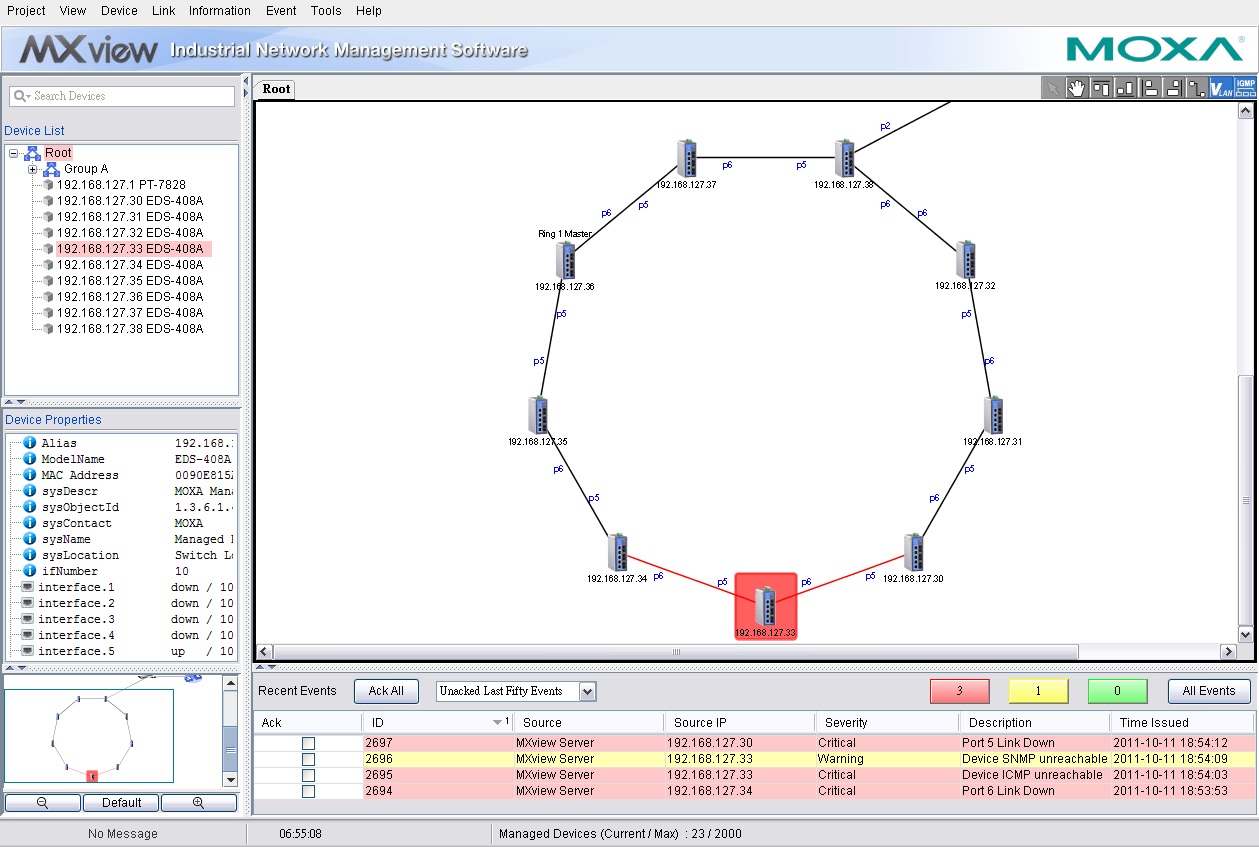The width and height of the screenshot is (1259, 847).
Task: Collapse the Recent Events panel splitter arrows
Action: [x=265, y=667]
